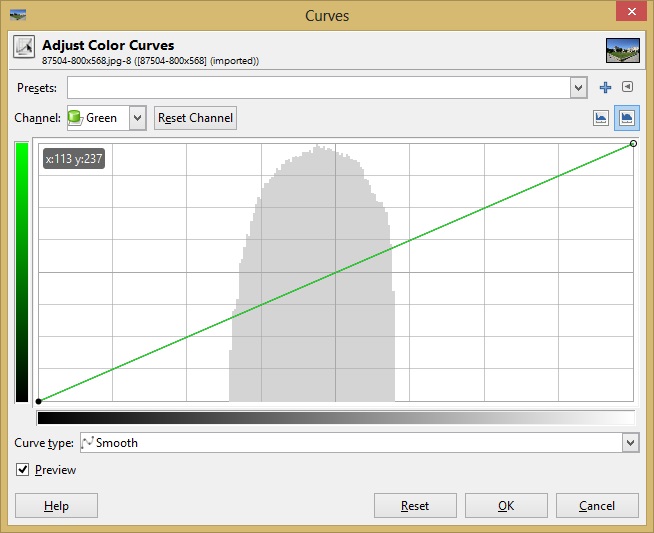Screen dimensions: 654x533
Task: Expand the Presets dropdown arrow
Action: coord(578,88)
